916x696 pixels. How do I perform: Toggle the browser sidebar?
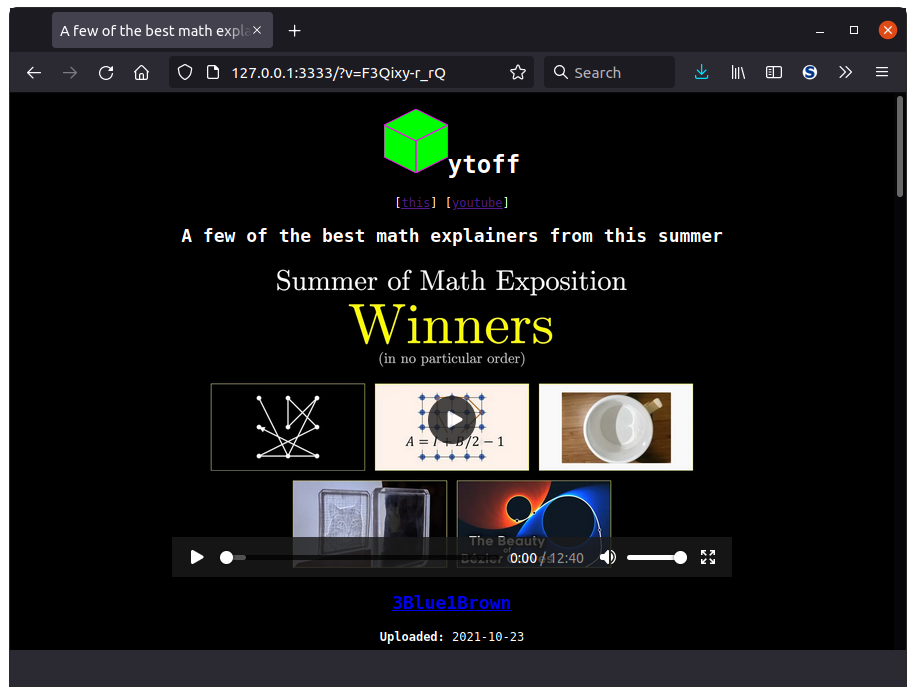[774, 72]
